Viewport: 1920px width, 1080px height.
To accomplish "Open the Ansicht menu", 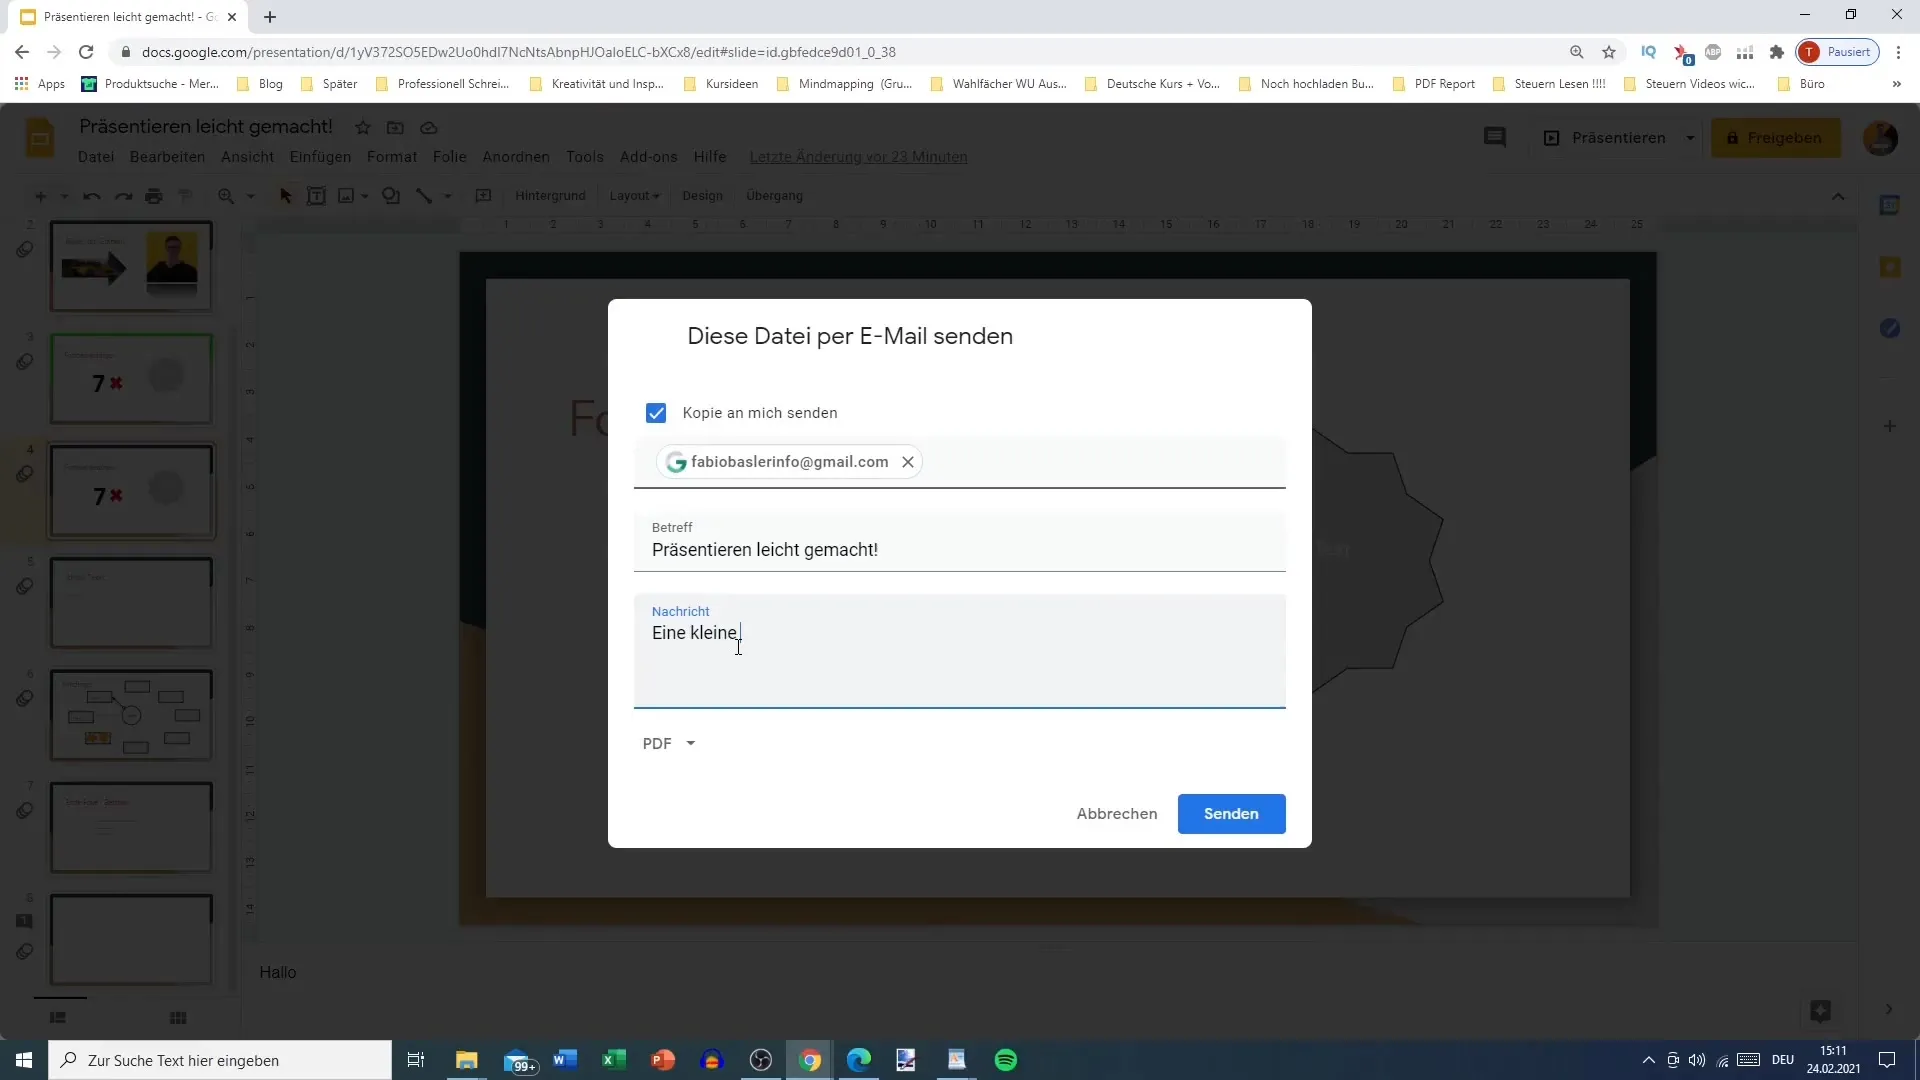I will (247, 157).
